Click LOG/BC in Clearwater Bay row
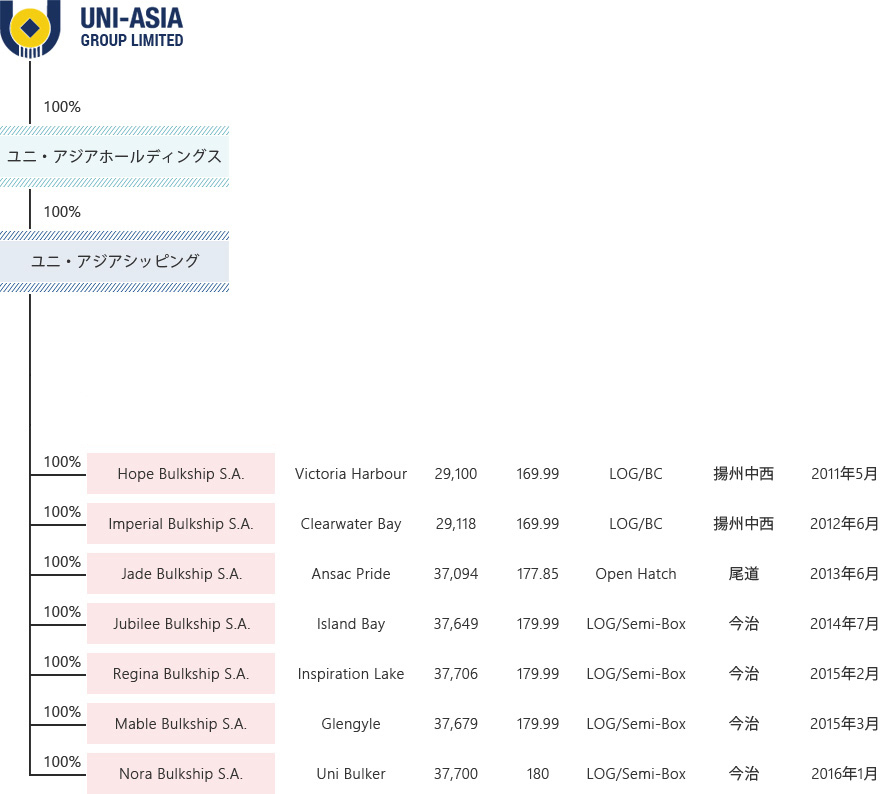Screen dimensions: 880x794 pos(636,524)
